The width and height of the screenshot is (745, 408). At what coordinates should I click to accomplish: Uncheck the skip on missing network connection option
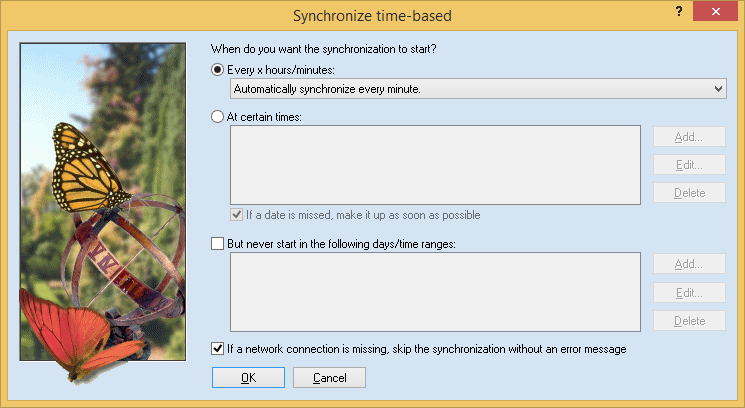point(218,349)
